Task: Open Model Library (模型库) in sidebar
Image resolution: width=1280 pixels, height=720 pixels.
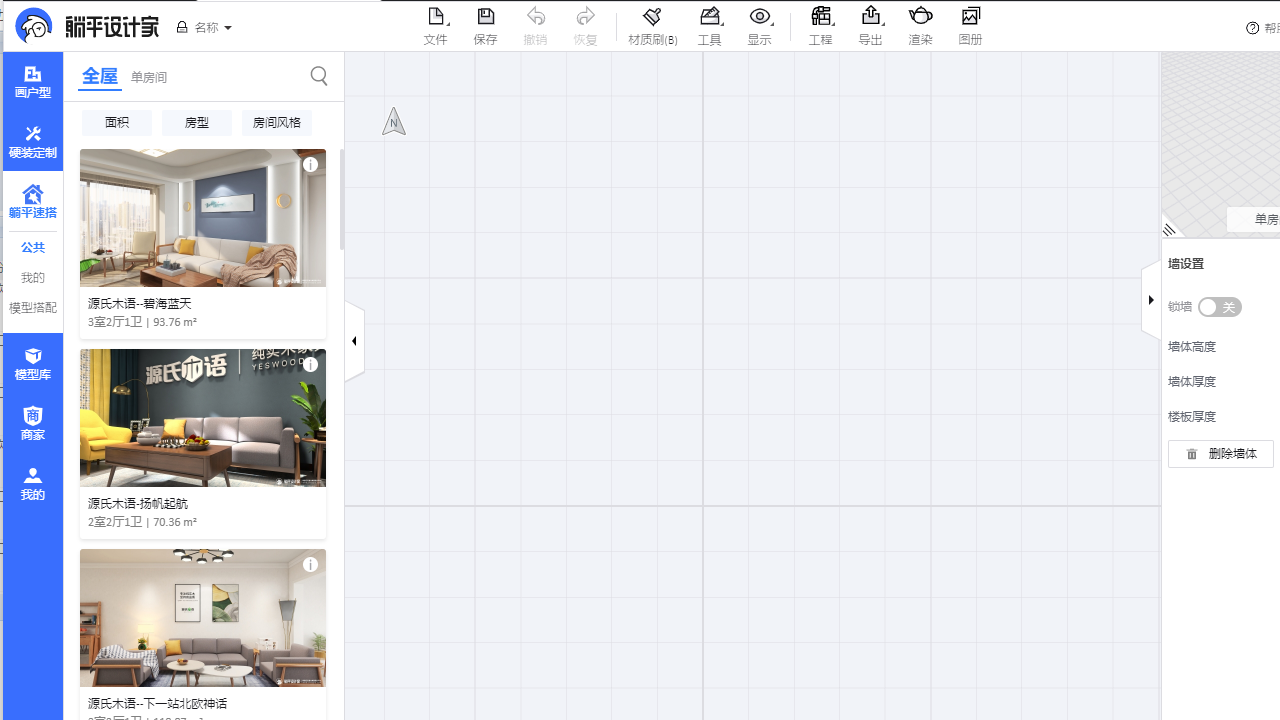Action: tap(33, 364)
